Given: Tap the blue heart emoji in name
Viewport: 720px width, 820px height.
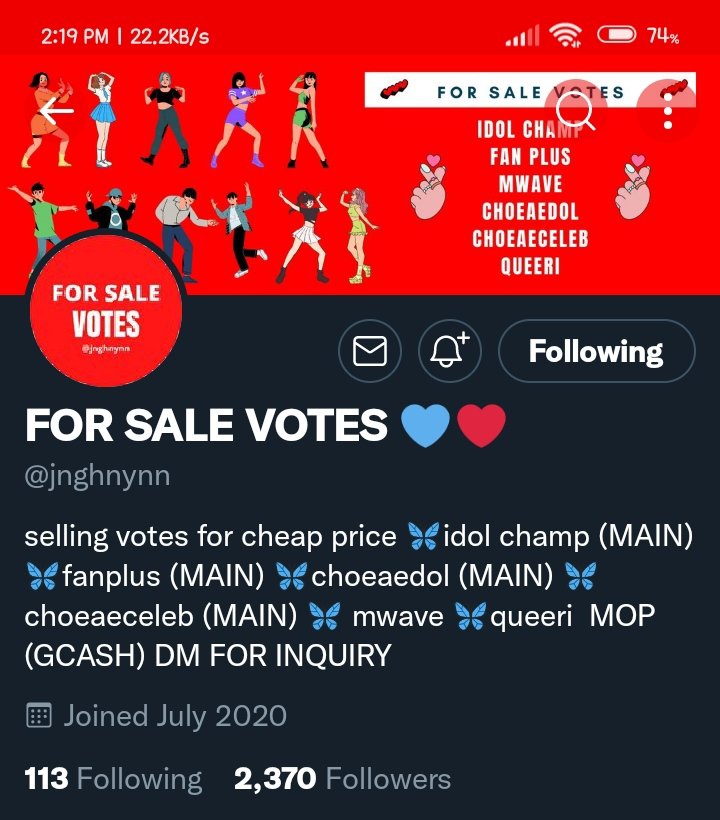Looking at the screenshot, I should (x=425, y=425).
